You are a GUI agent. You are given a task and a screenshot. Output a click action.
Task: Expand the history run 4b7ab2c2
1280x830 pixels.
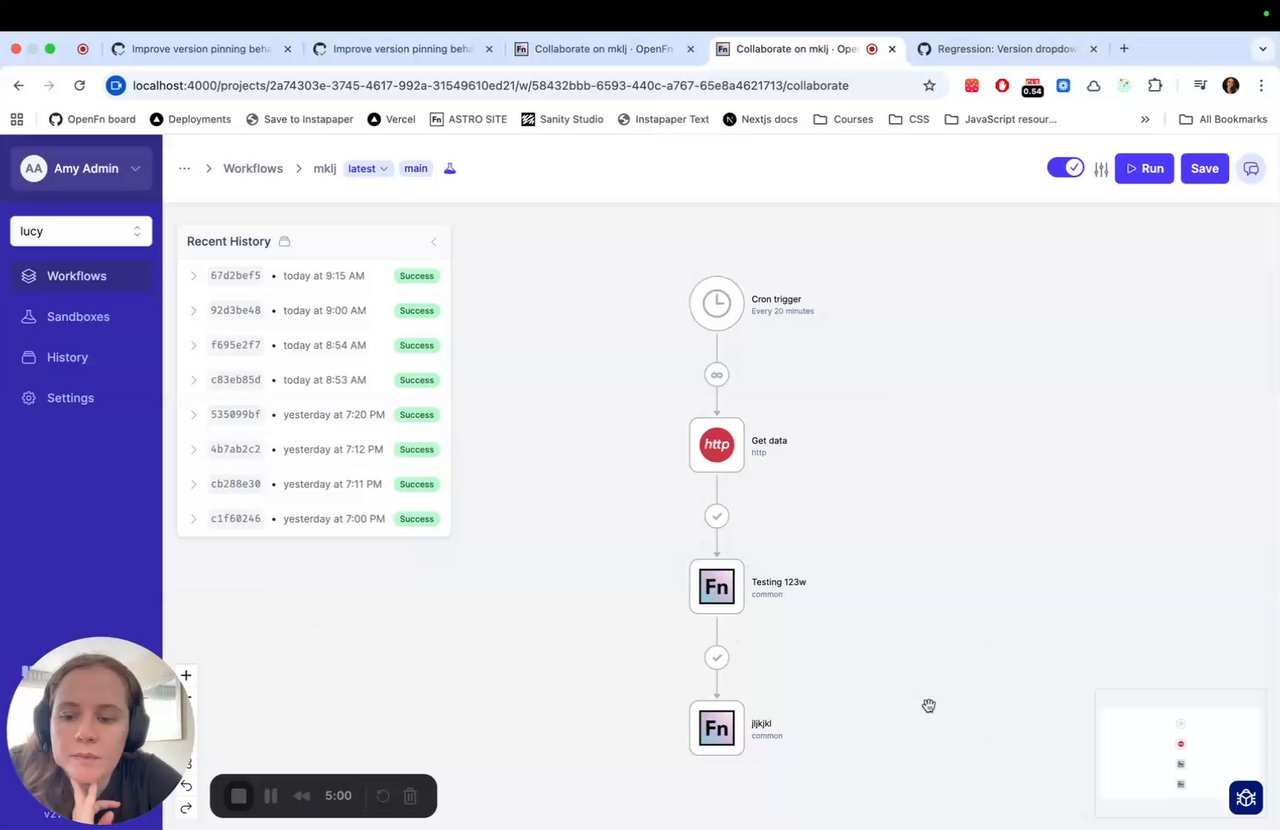coord(194,450)
